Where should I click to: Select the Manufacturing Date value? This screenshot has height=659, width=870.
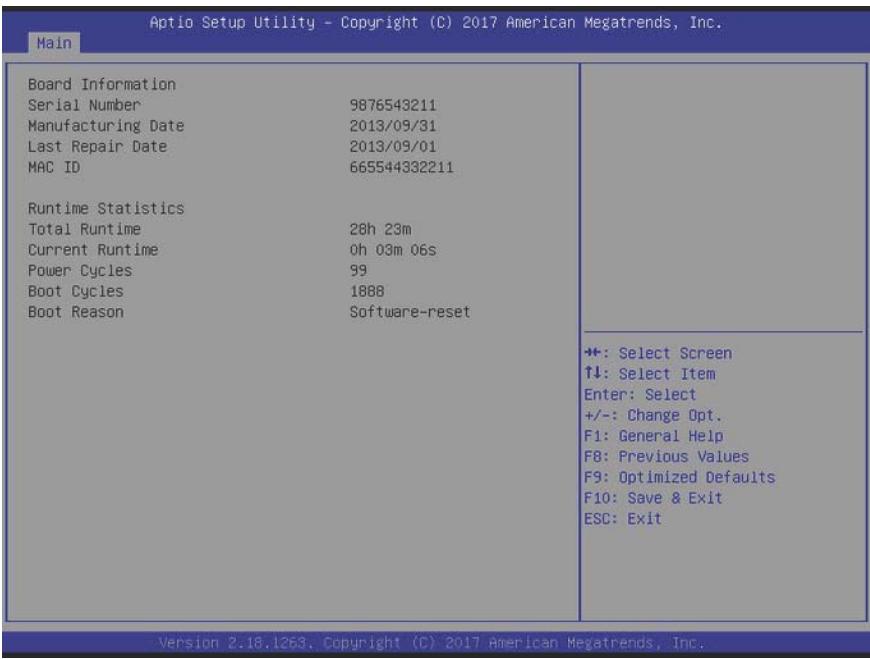click(393, 126)
